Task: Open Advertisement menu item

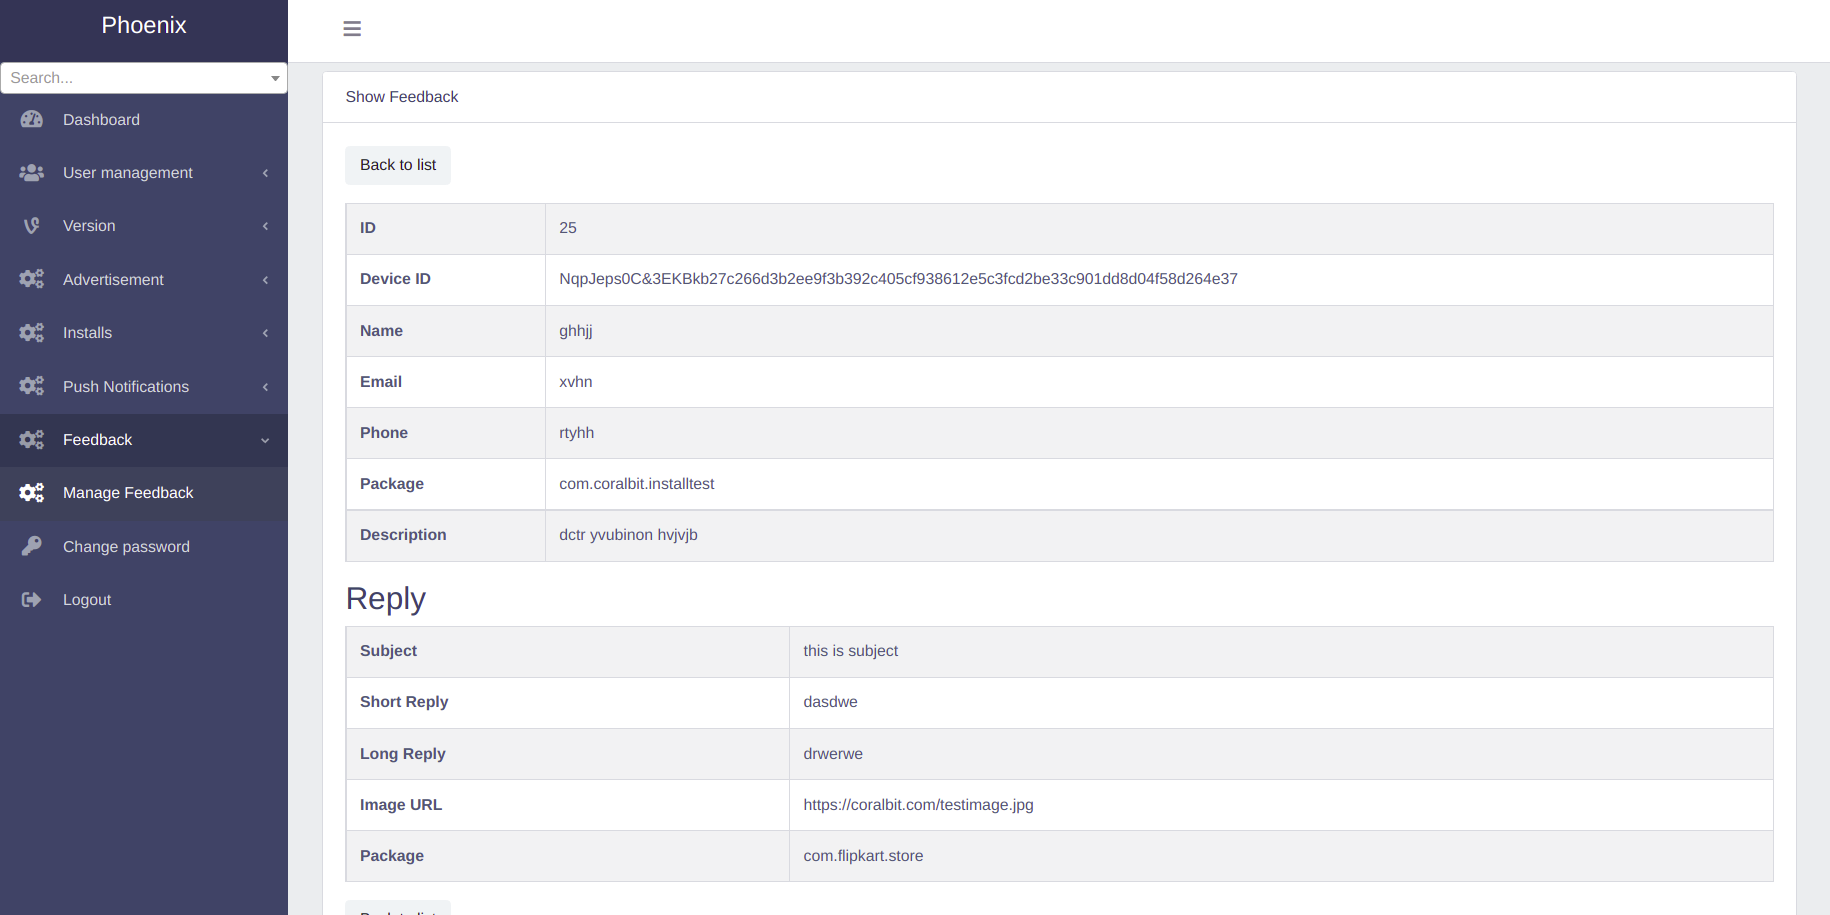Action: 144,280
